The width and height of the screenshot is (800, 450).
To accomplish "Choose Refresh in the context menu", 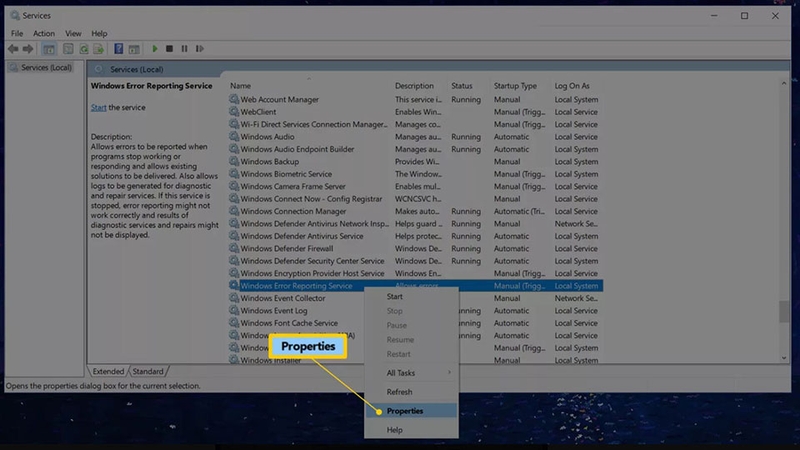I will [411, 392].
